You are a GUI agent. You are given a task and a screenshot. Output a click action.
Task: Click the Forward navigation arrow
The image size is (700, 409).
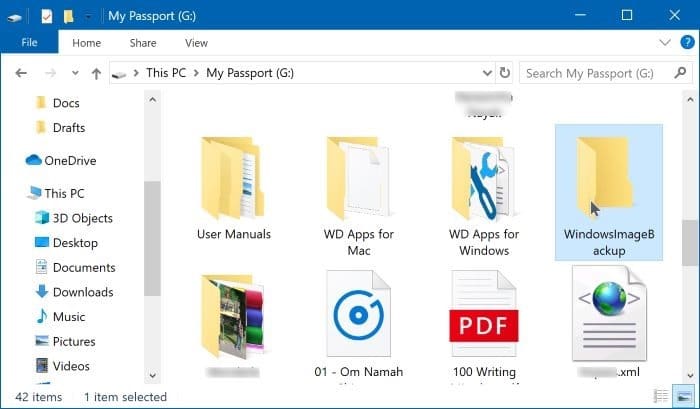pyautogui.click(x=50, y=73)
